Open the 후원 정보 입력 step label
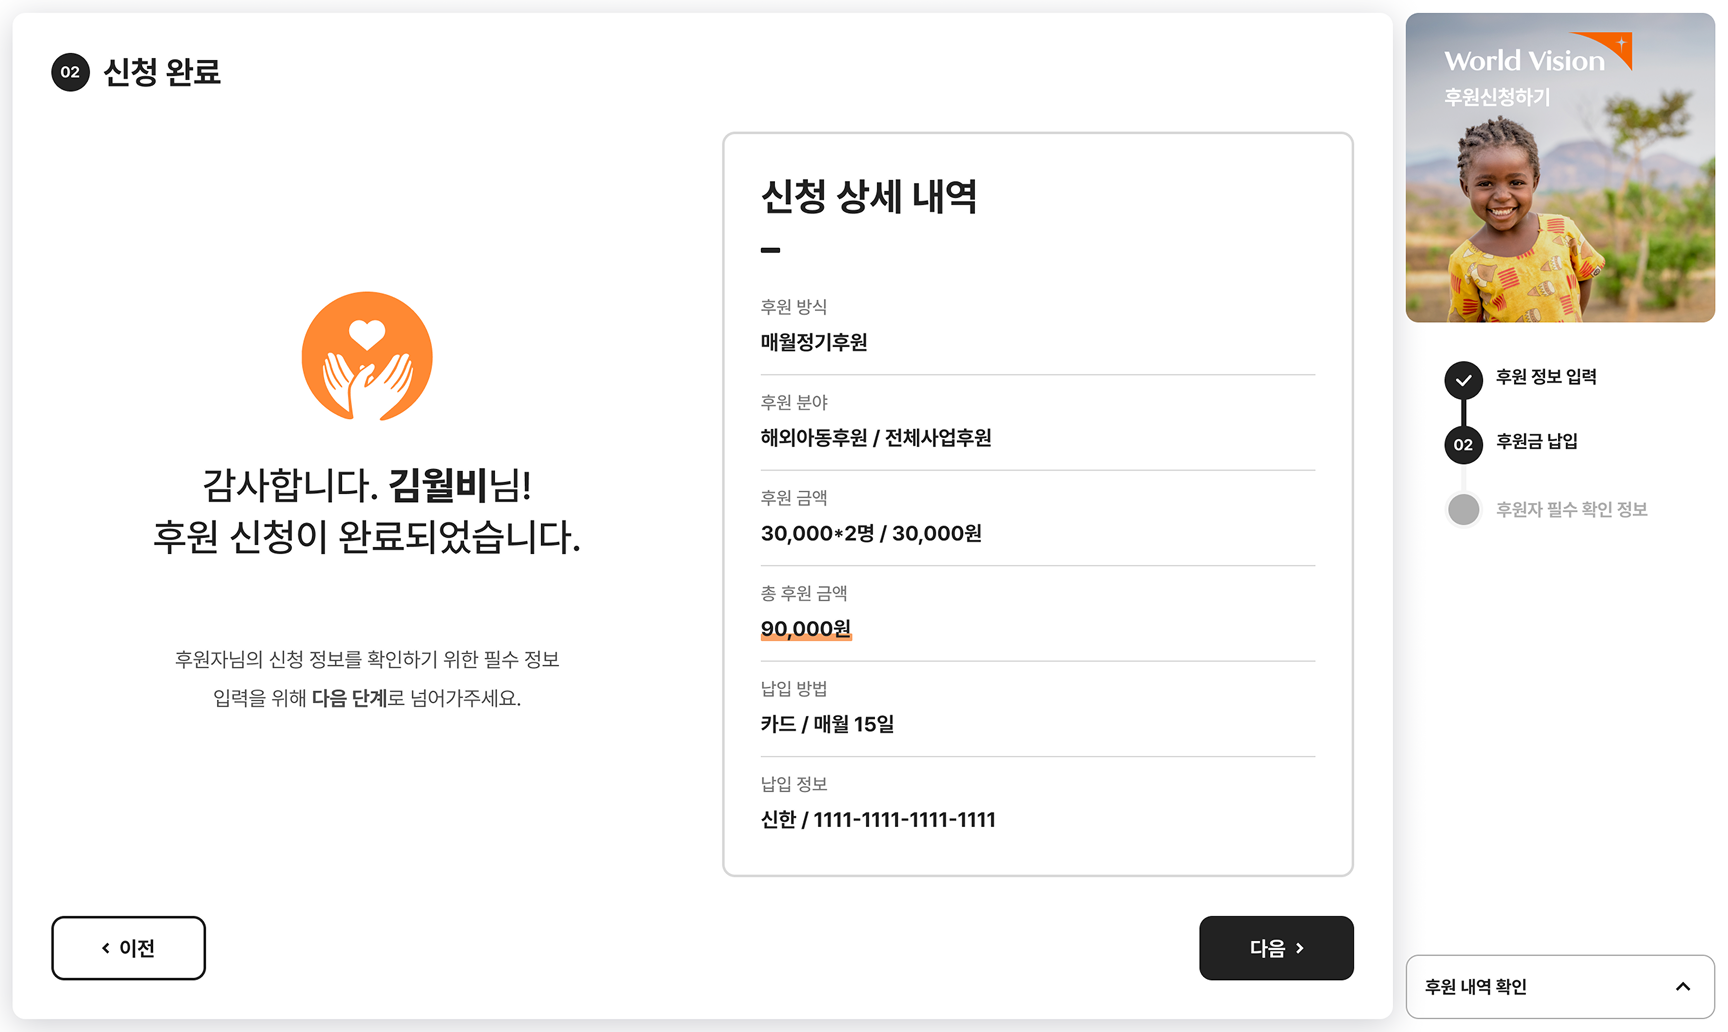 1546,377
